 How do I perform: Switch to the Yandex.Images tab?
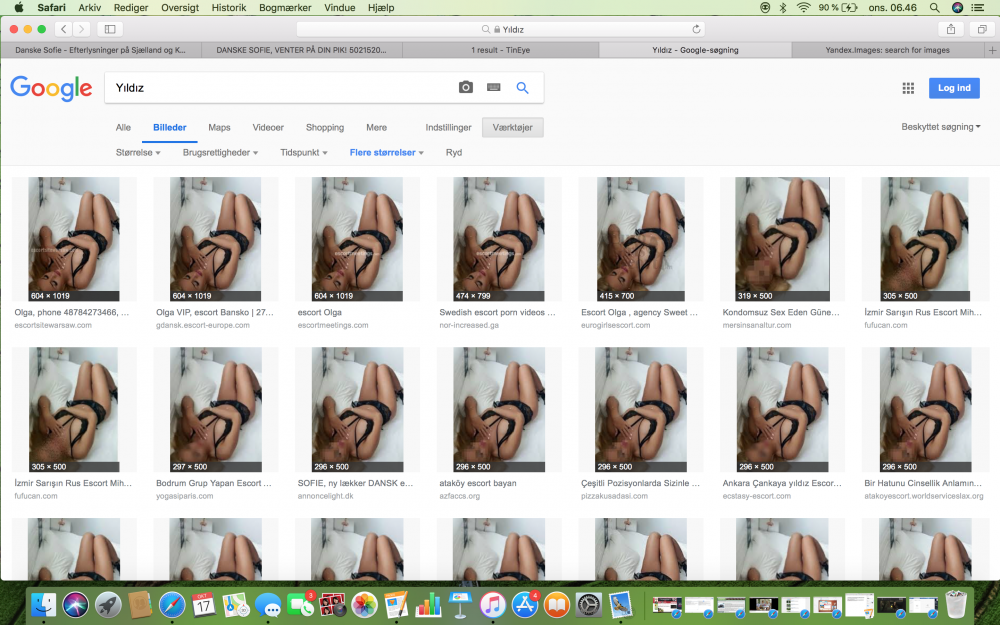click(887, 50)
